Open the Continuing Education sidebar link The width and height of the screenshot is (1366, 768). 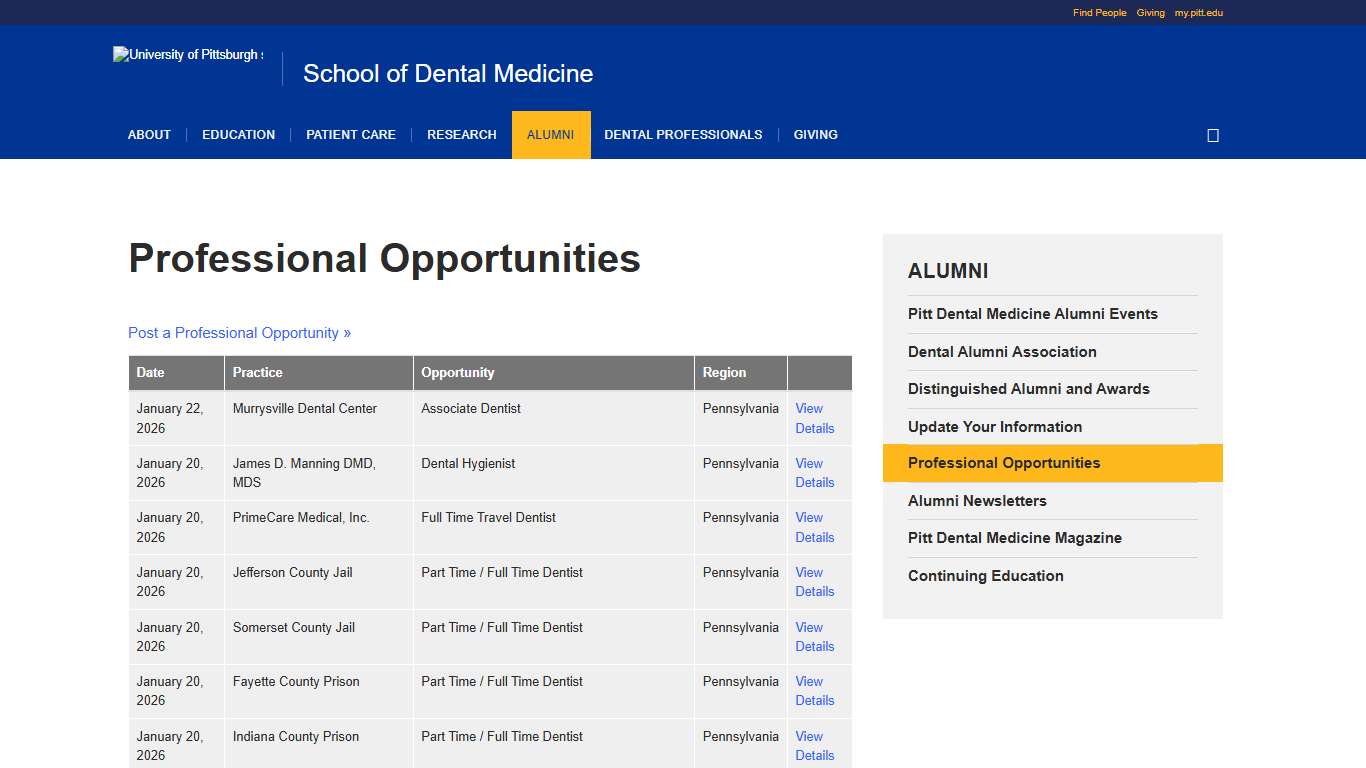click(x=985, y=576)
